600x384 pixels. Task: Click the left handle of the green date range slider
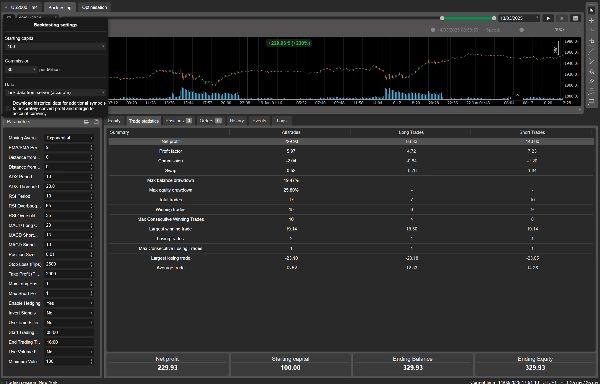tap(442, 18)
